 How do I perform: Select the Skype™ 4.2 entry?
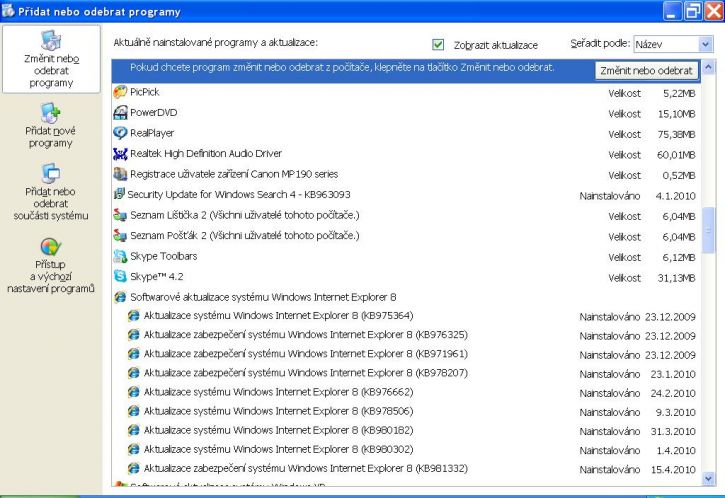(406, 277)
